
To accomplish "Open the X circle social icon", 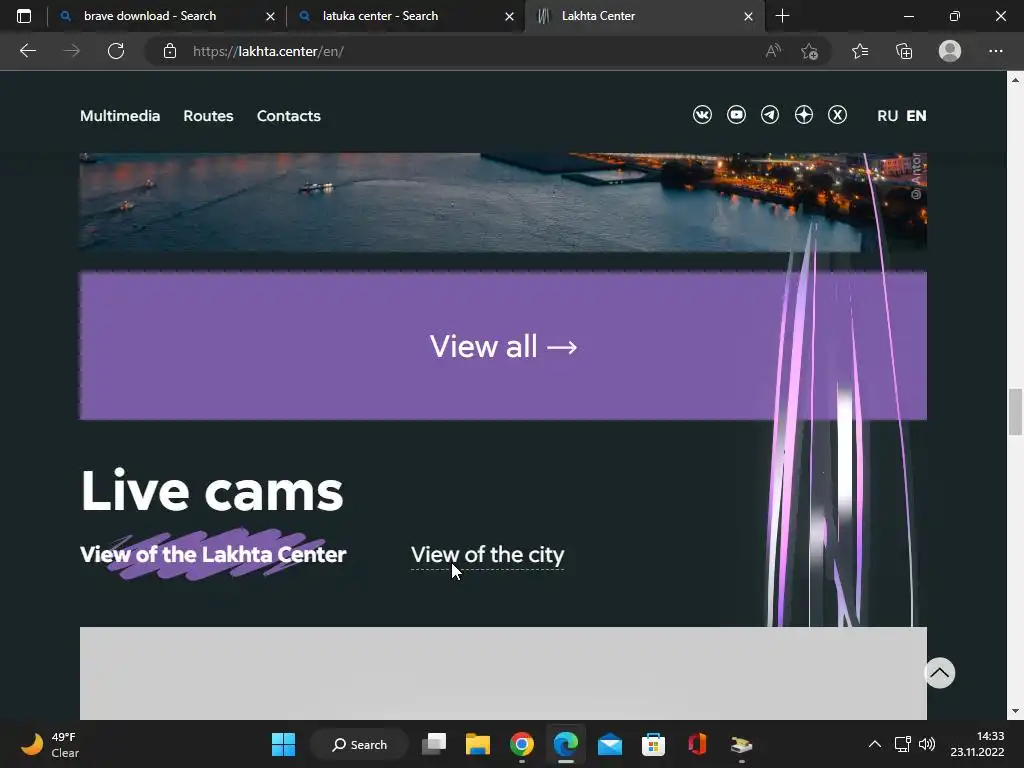I will (838, 115).
